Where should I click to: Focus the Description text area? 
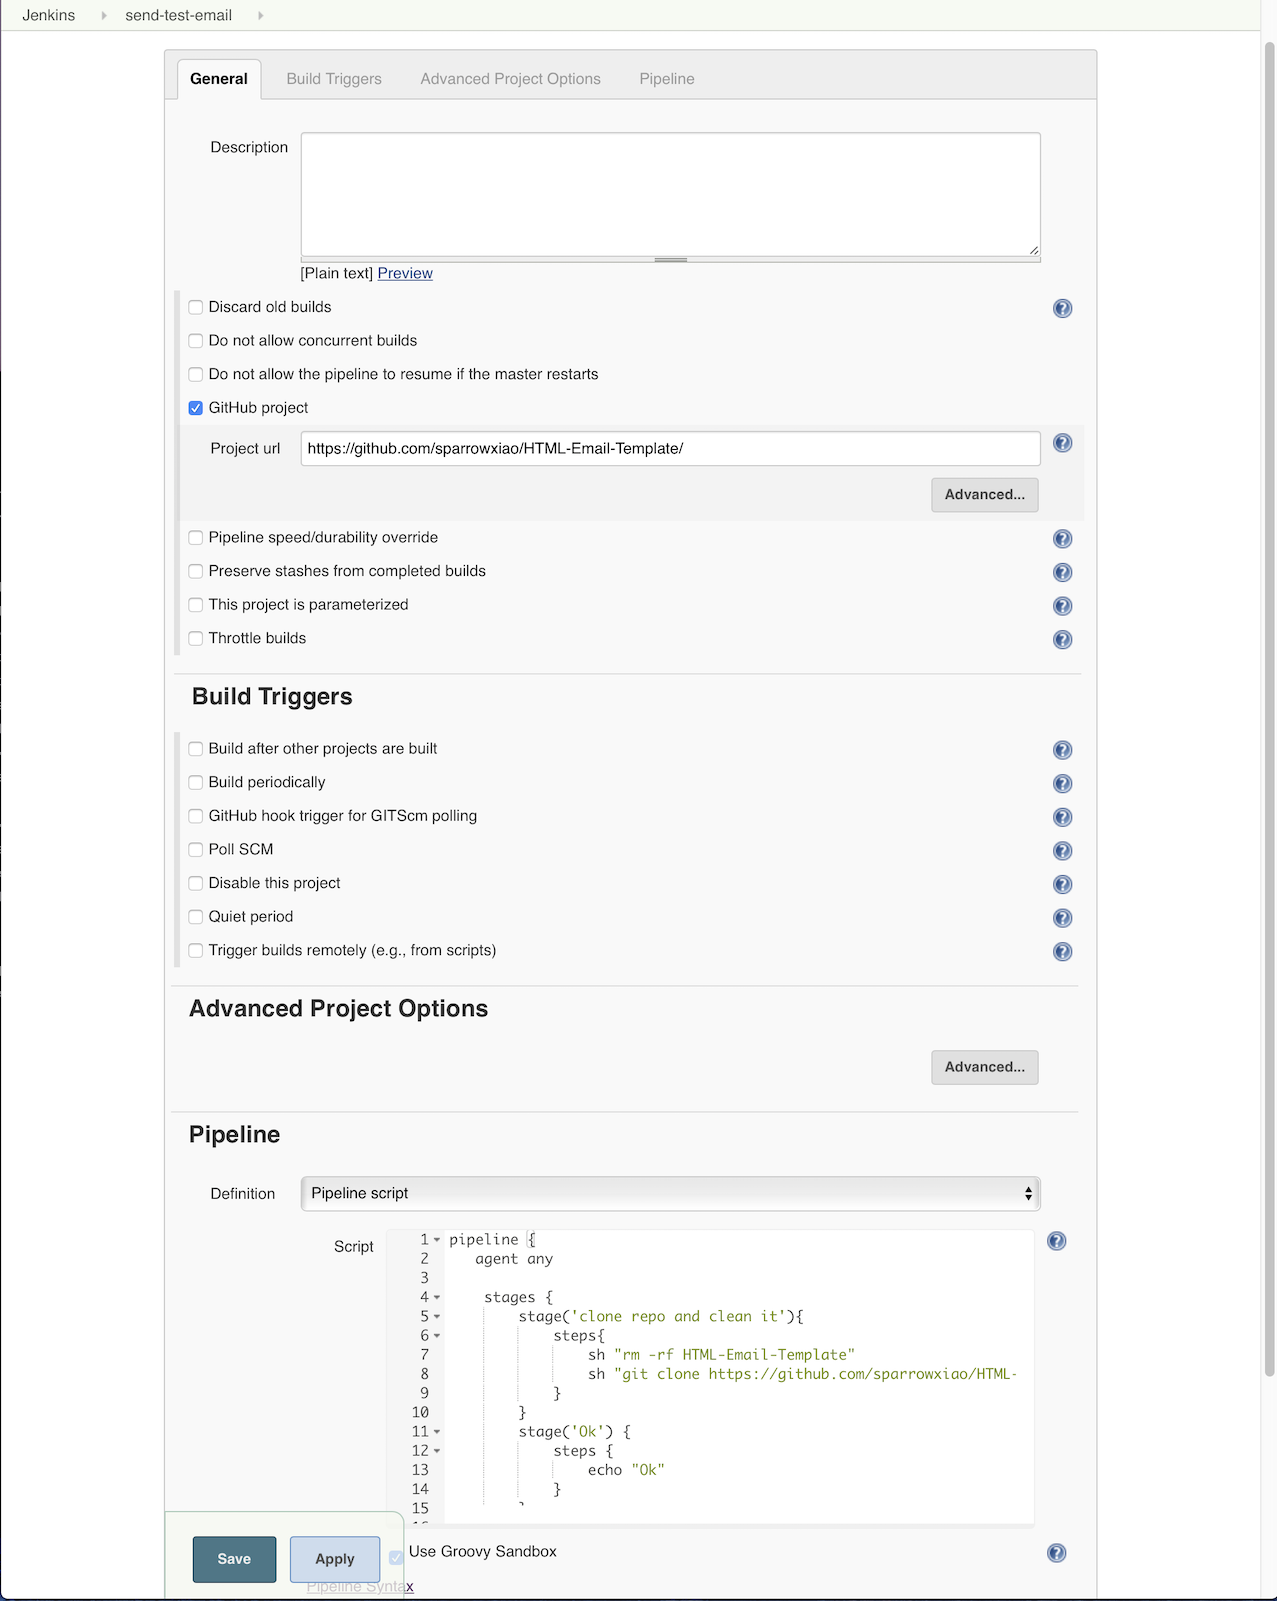click(670, 195)
